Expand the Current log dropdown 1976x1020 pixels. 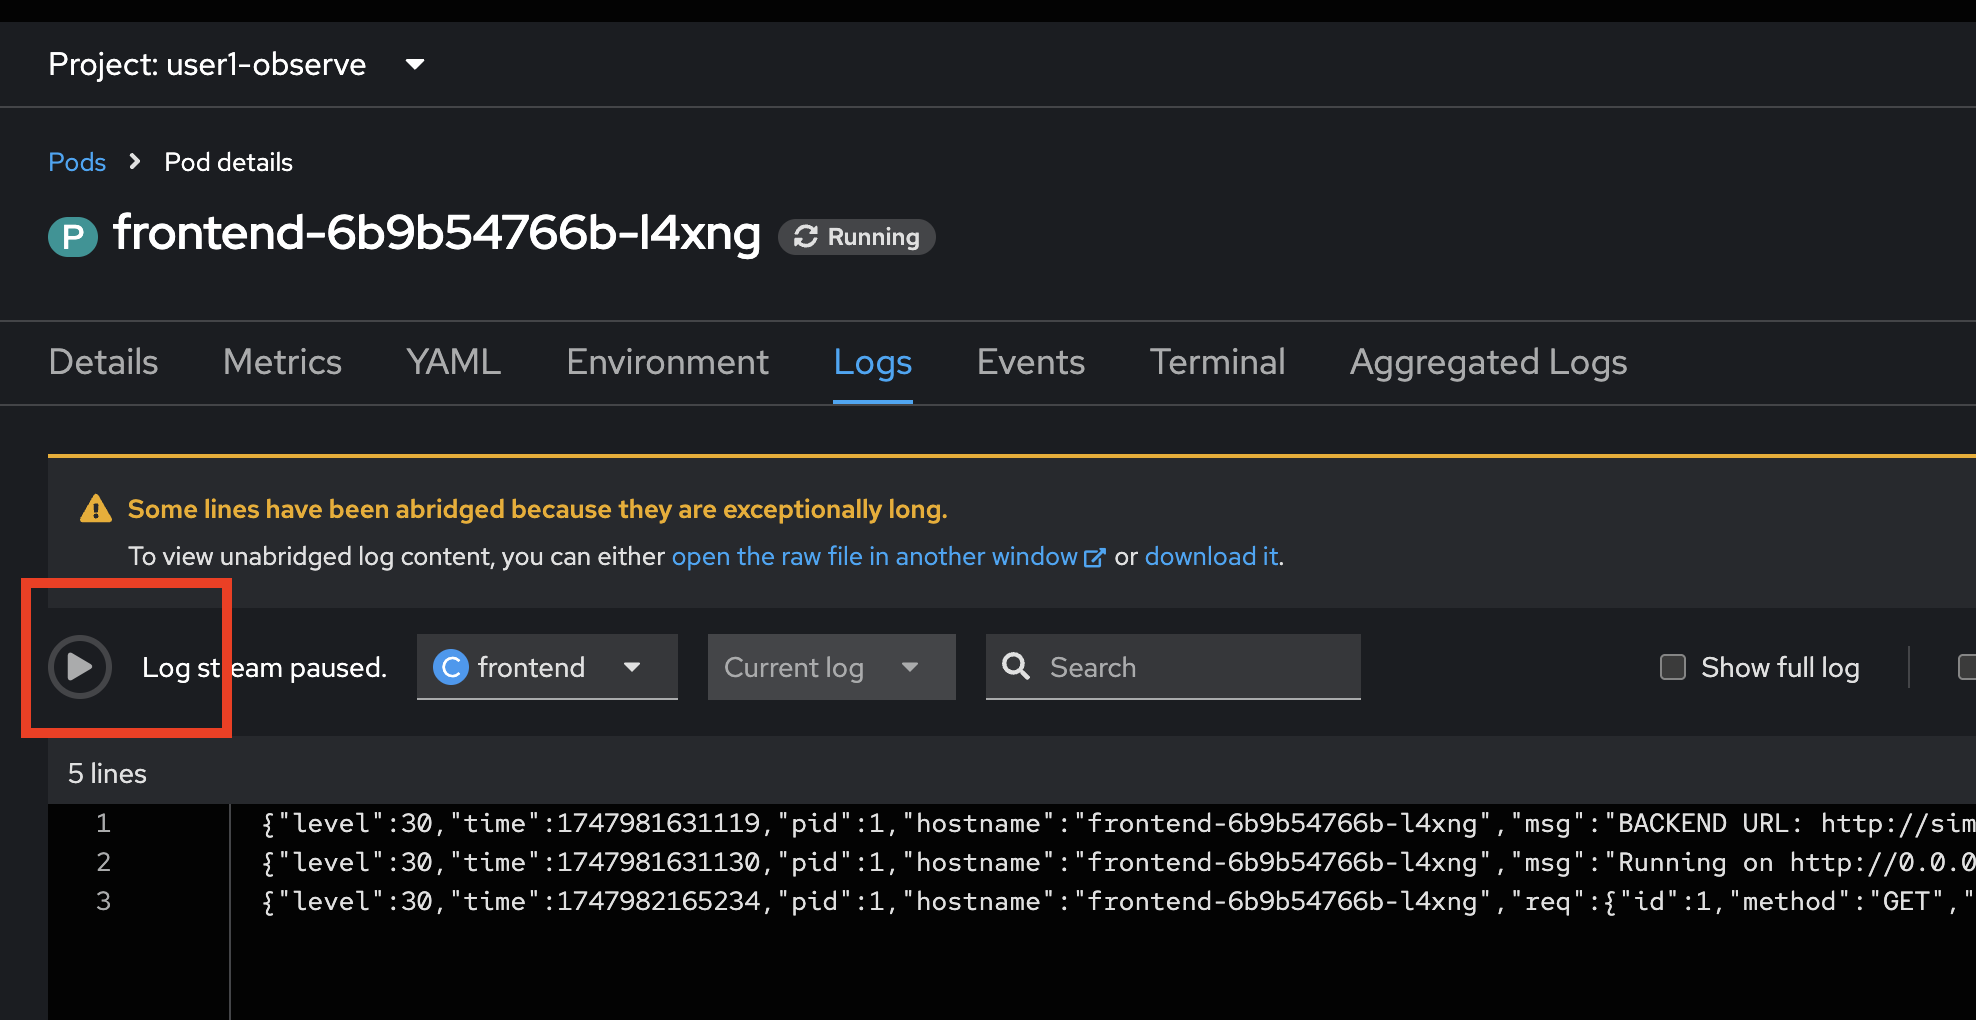point(832,667)
